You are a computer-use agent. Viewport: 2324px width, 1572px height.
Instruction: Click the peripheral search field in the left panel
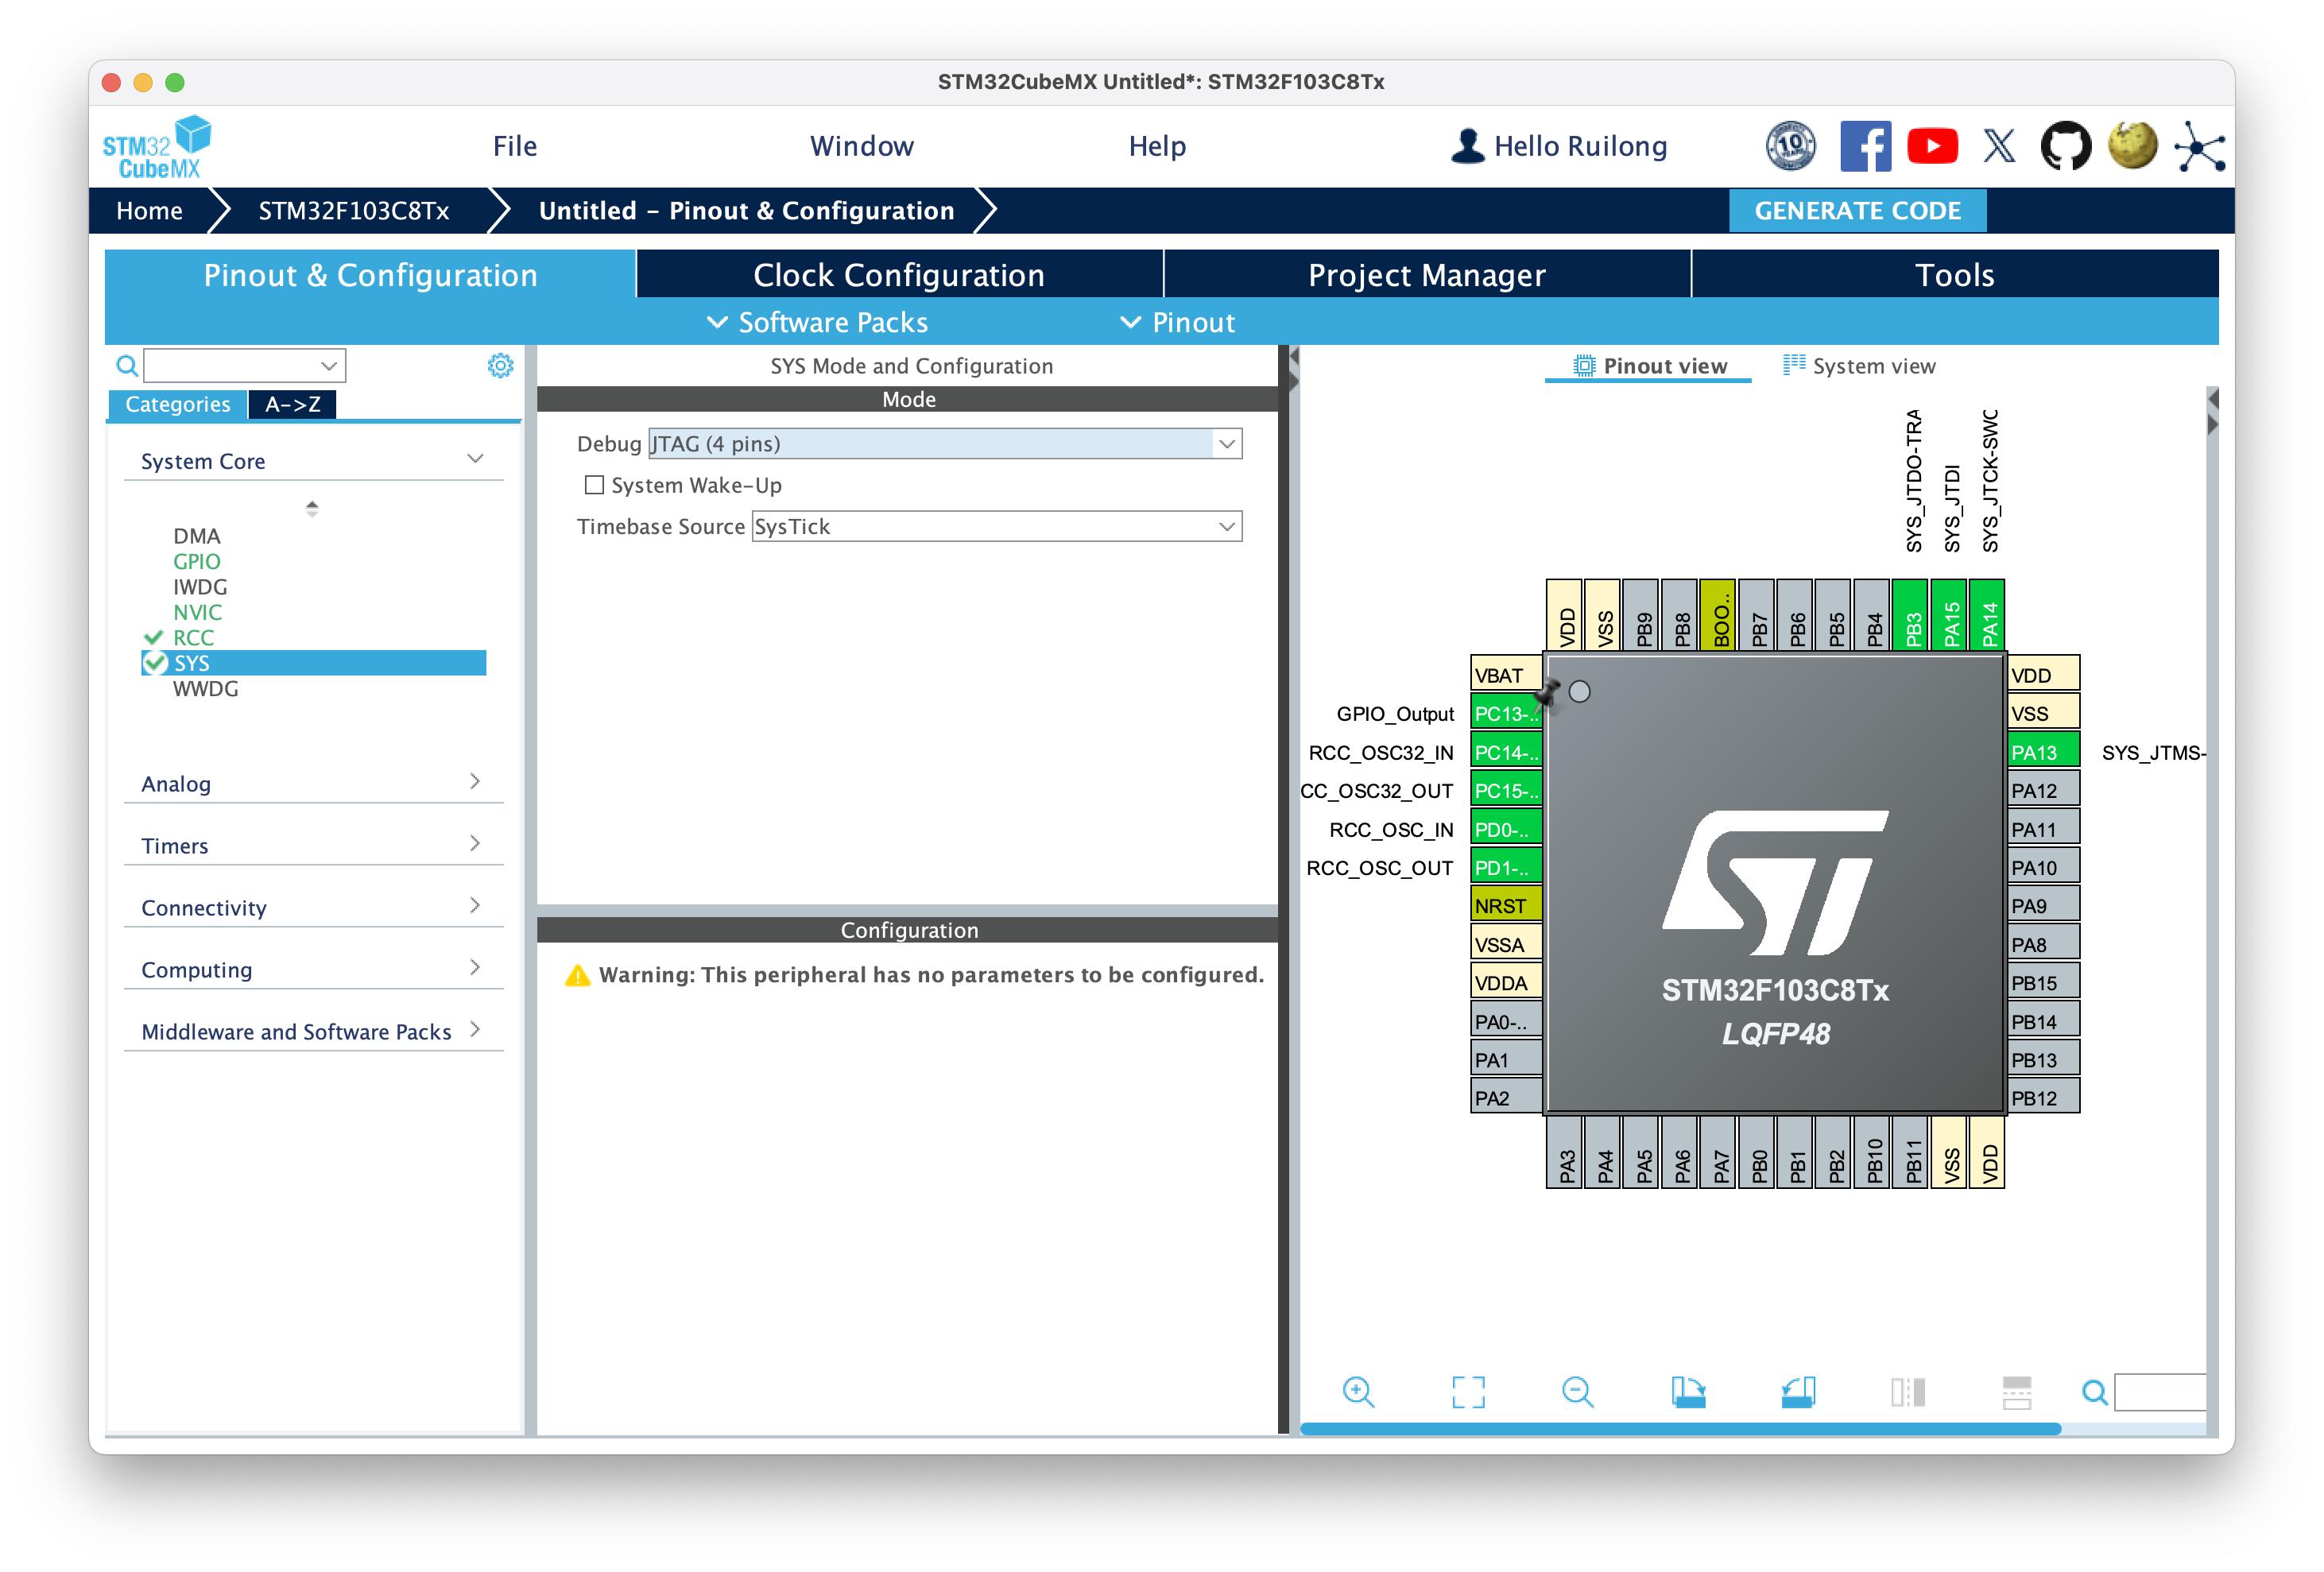click(x=240, y=365)
